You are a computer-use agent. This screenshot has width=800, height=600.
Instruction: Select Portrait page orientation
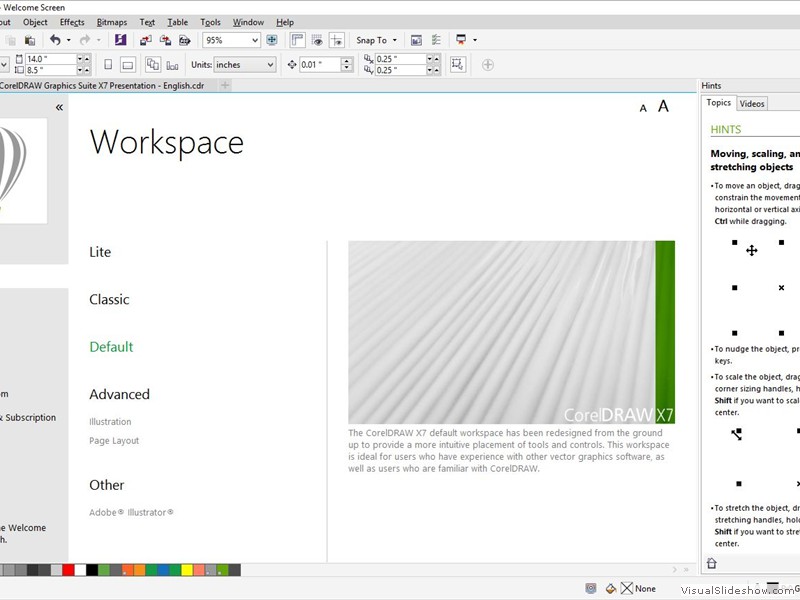click(108, 65)
